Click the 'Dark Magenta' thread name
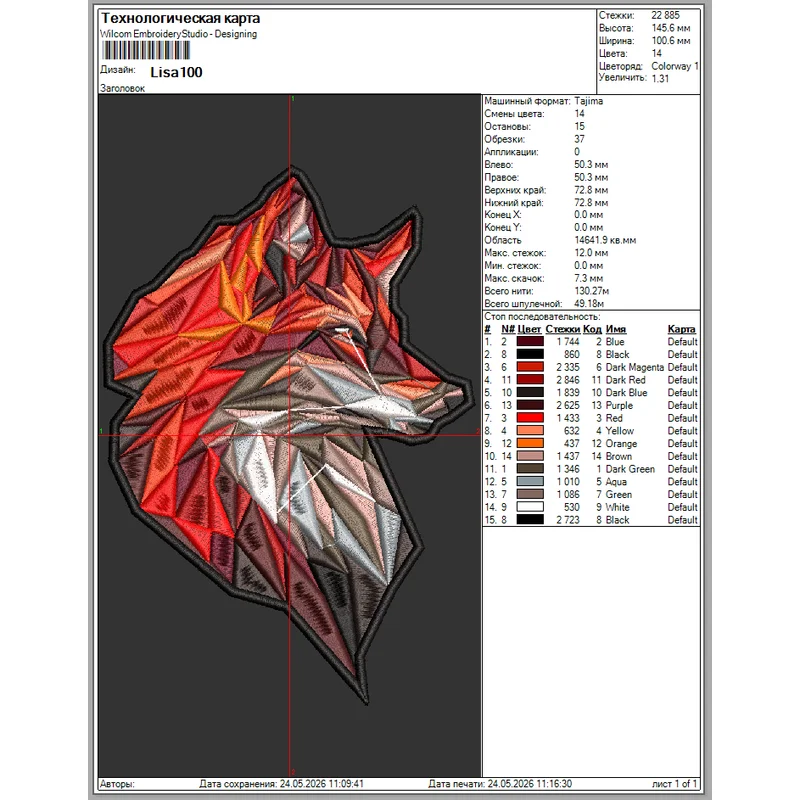Screen dimensions: 800x800 [x=634, y=367]
